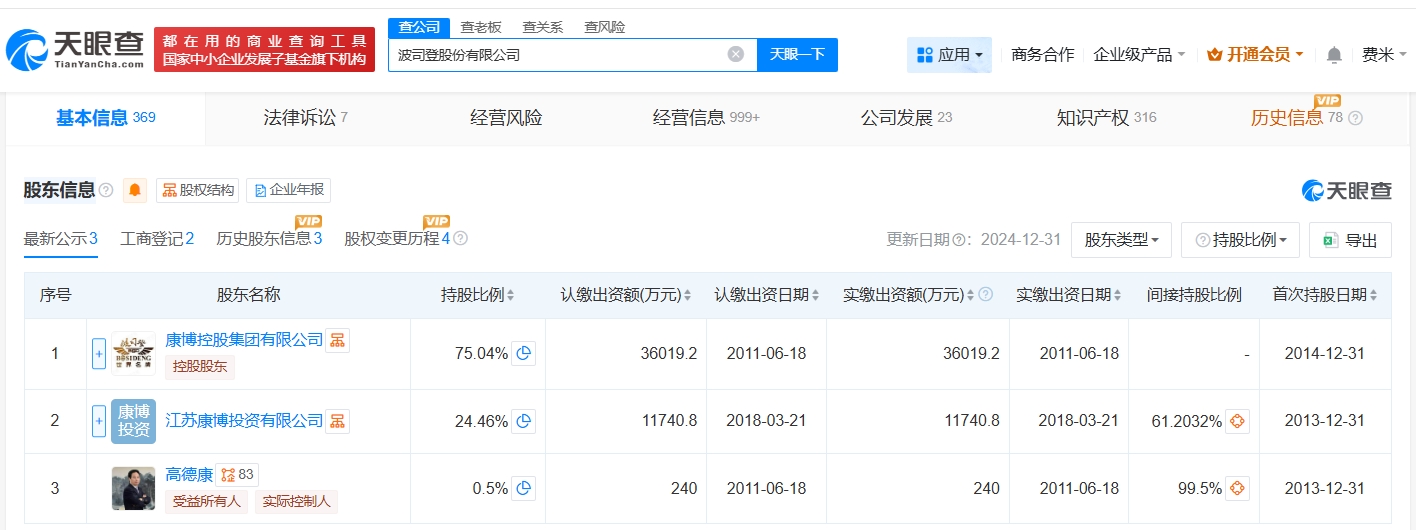Open pie chart for 24.46% shareholding
This screenshot has width=1416, height=530.
523,421
